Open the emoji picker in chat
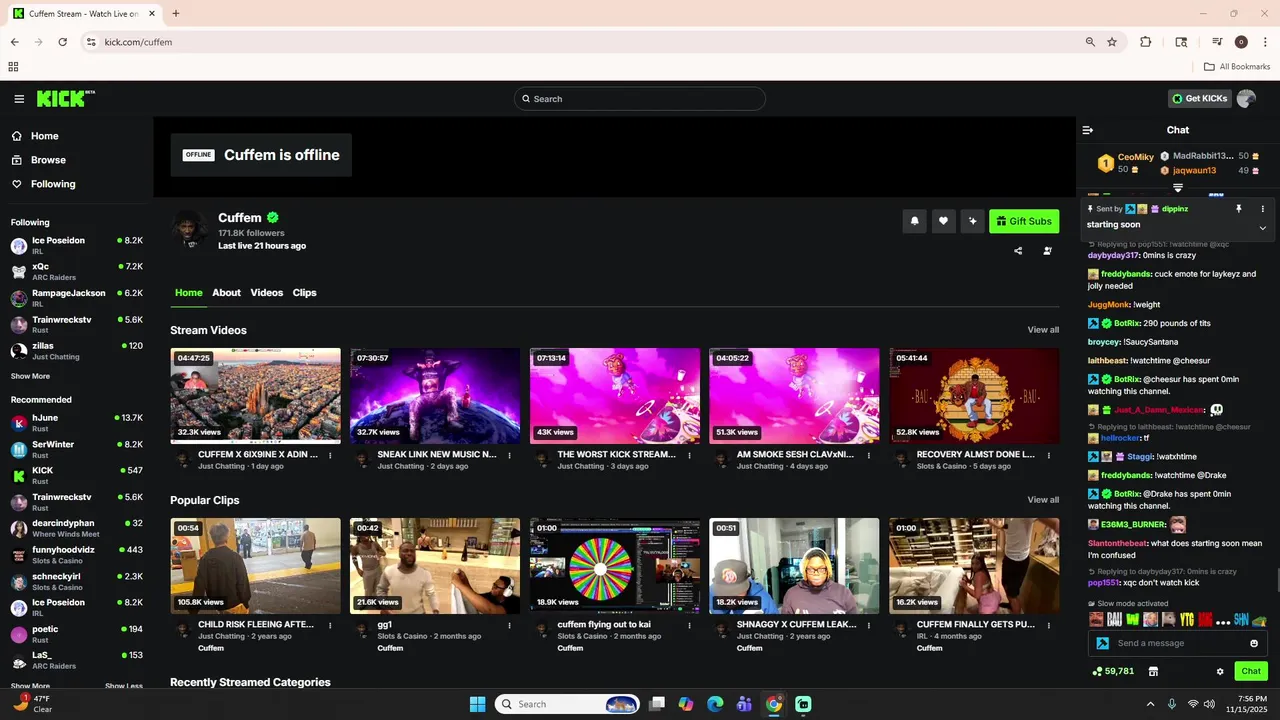This screenshot has height=720, width=1280. [1254, 643]
